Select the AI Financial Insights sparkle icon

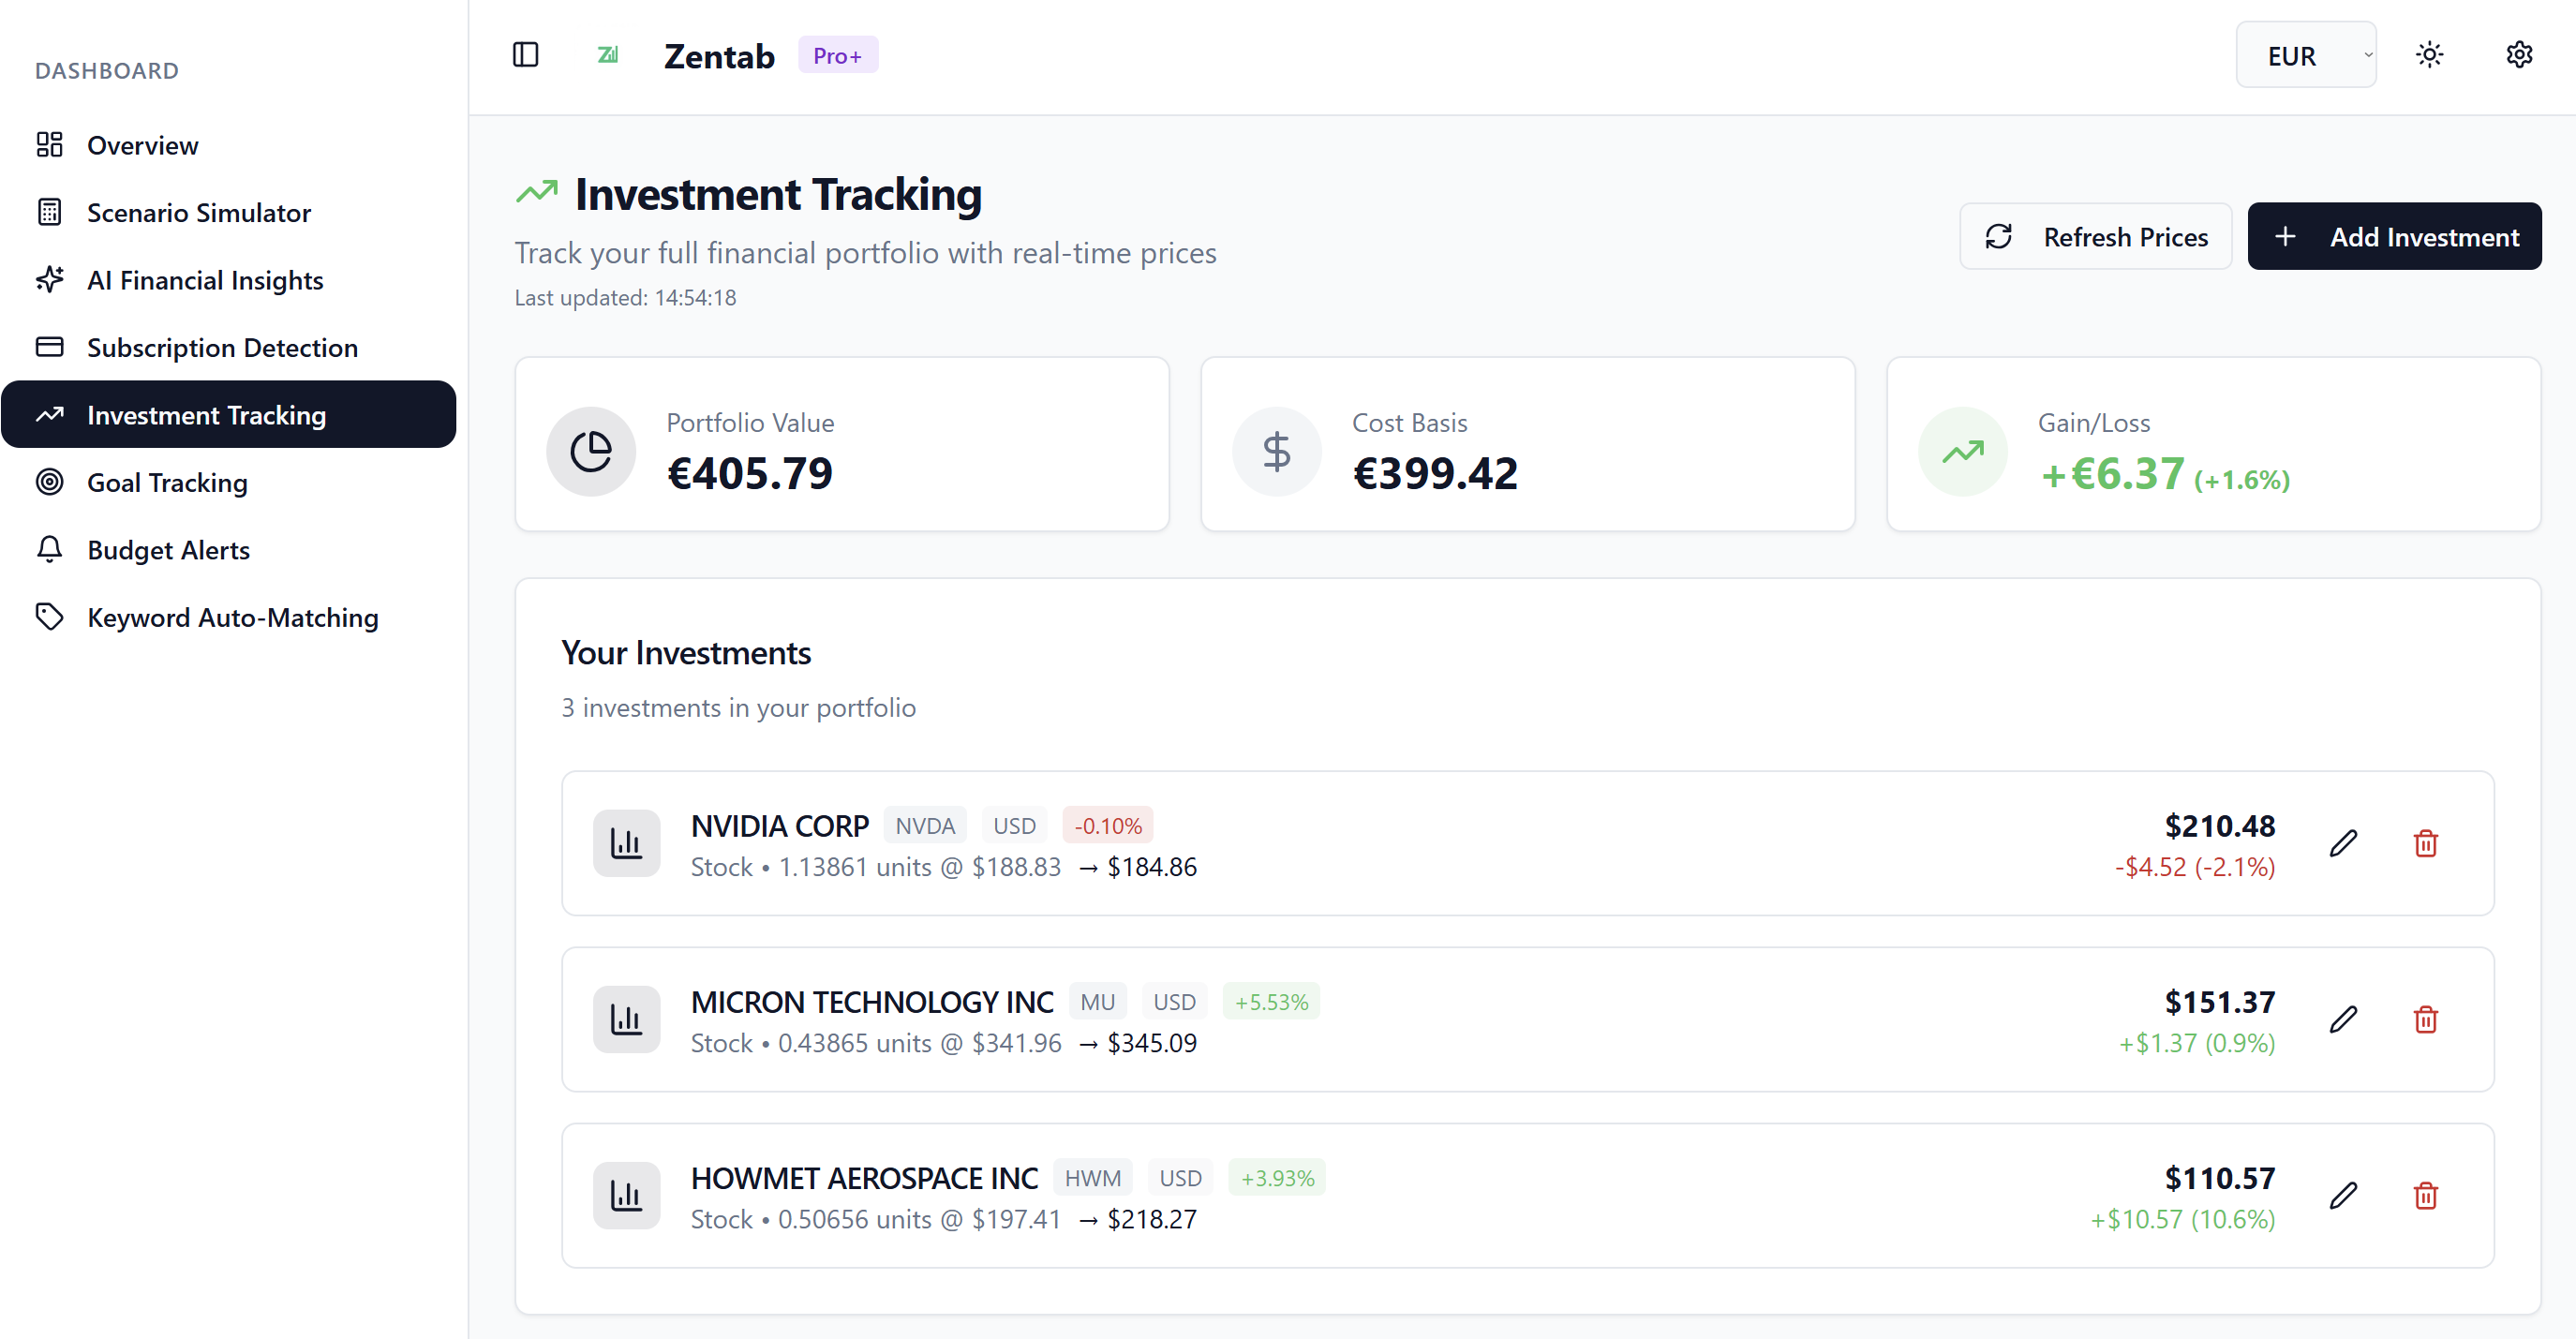coord(50,280)
